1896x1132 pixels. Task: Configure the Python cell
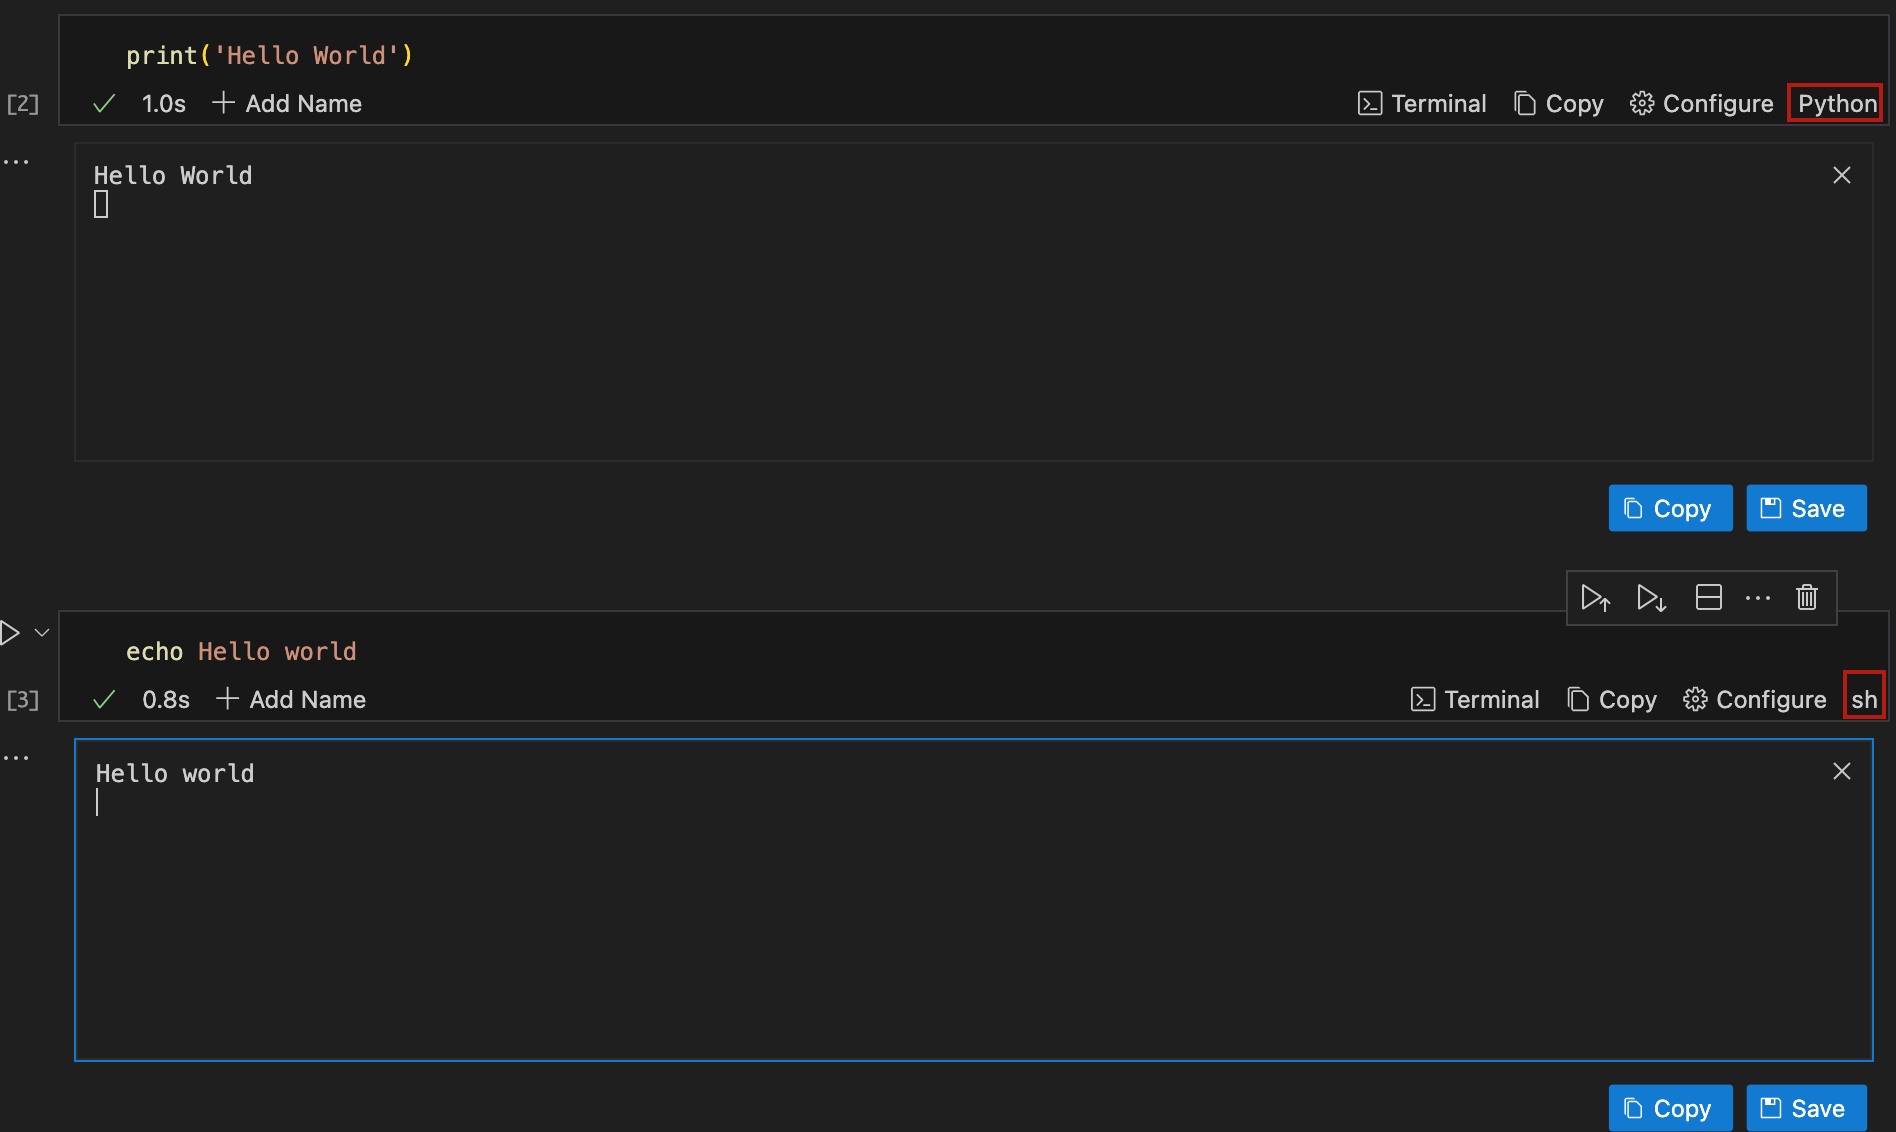[1701, 104]
